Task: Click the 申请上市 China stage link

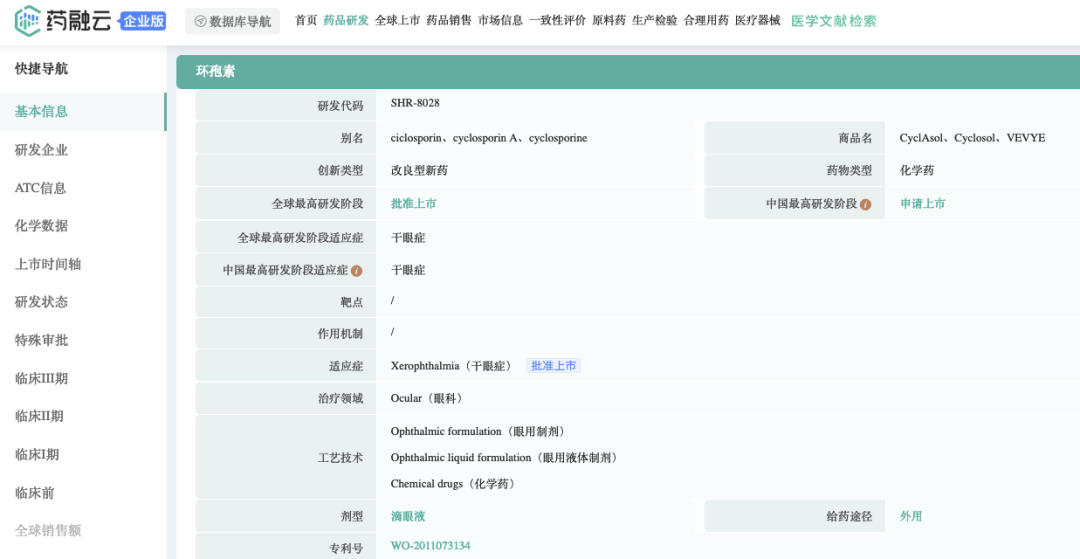Action: tap(922, 203)
